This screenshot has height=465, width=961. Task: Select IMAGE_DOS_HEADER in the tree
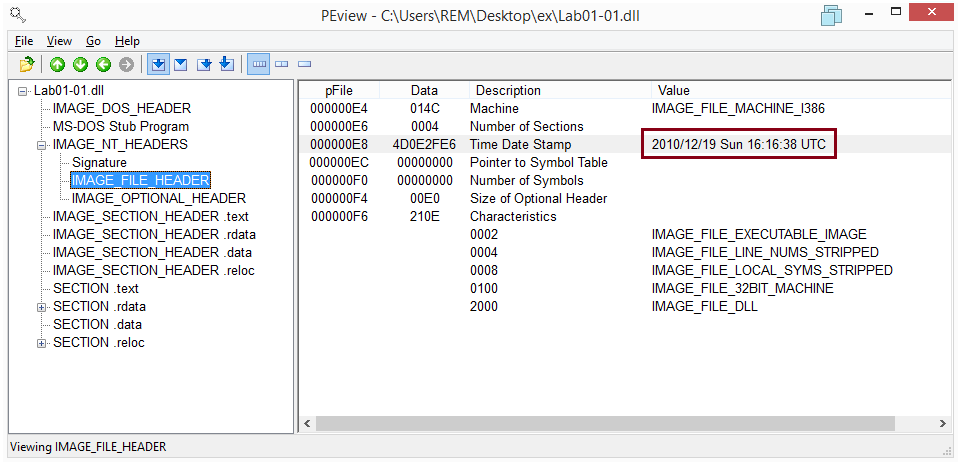tap(121, 108)
